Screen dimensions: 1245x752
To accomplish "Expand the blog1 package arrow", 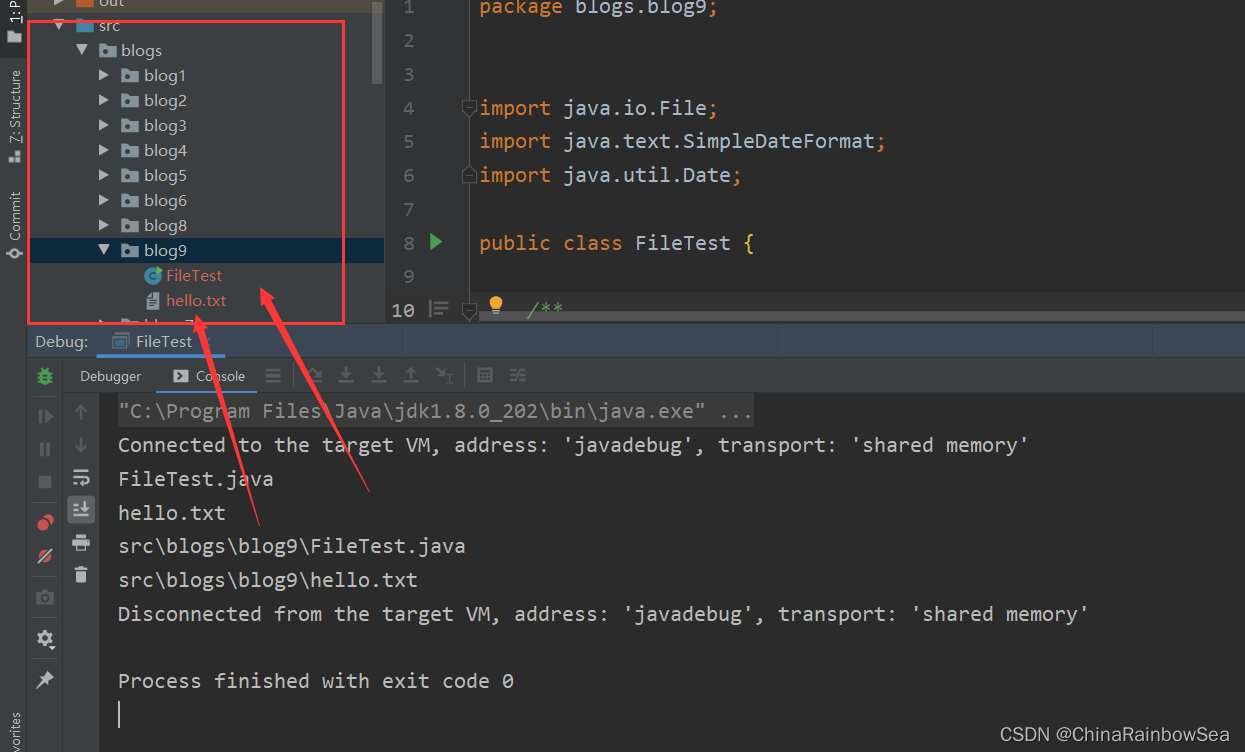I will (104, 75).
